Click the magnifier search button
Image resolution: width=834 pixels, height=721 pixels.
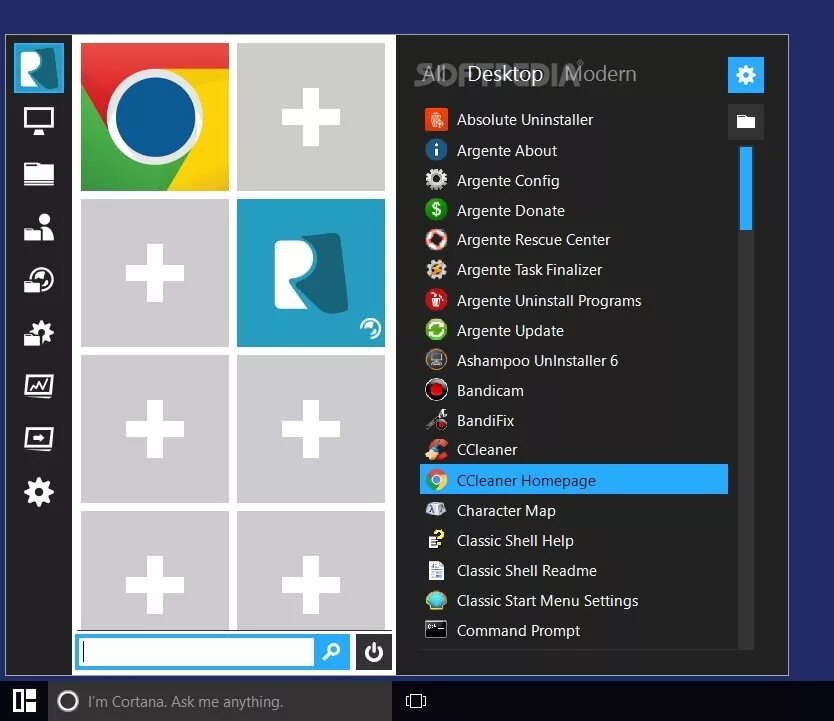[x=331, y=651]
